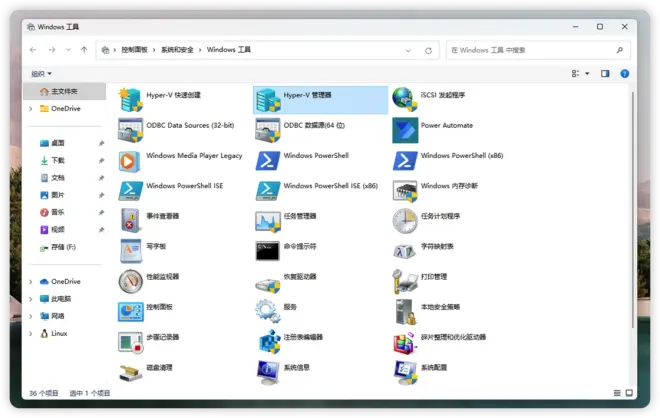Expand the Linux tree node
660x418 pixels.
(x=31, y=333)
